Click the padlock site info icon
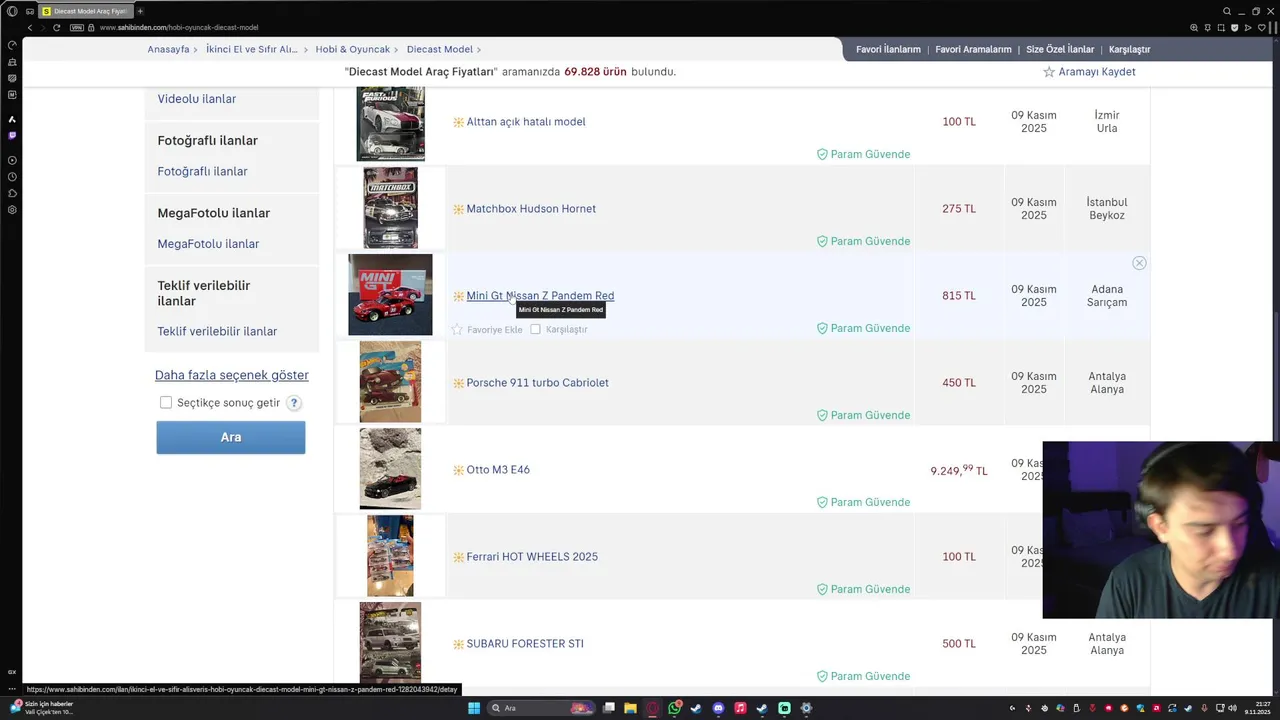1280x720 pixels. 92,27
